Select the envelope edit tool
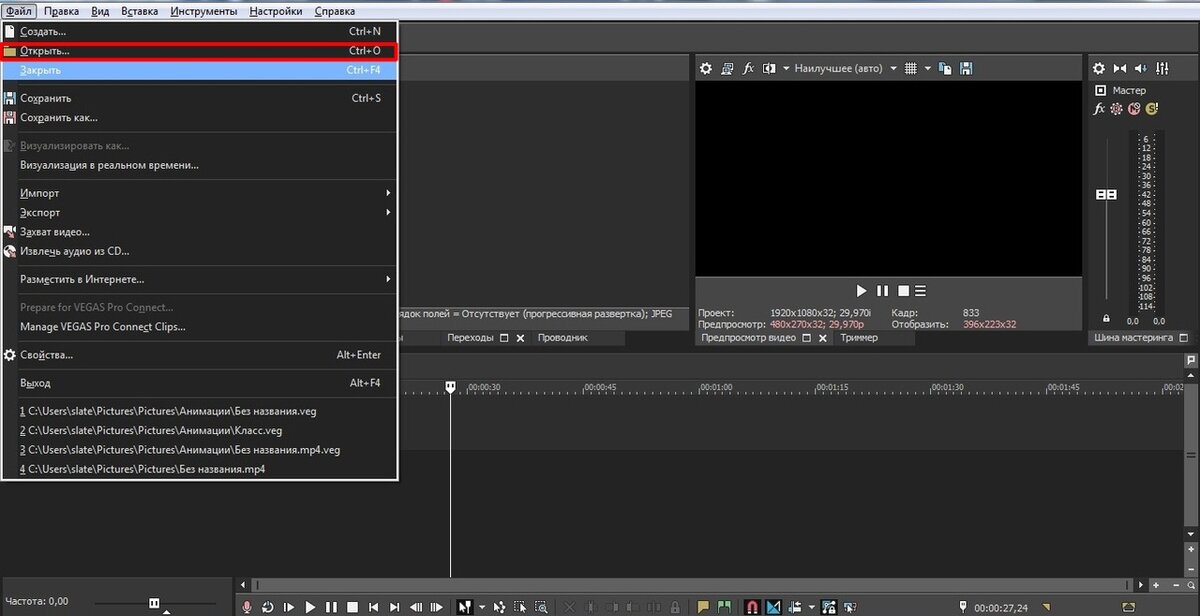The width and height of the screenshot is (1200, 616). (x=499, y=607)
